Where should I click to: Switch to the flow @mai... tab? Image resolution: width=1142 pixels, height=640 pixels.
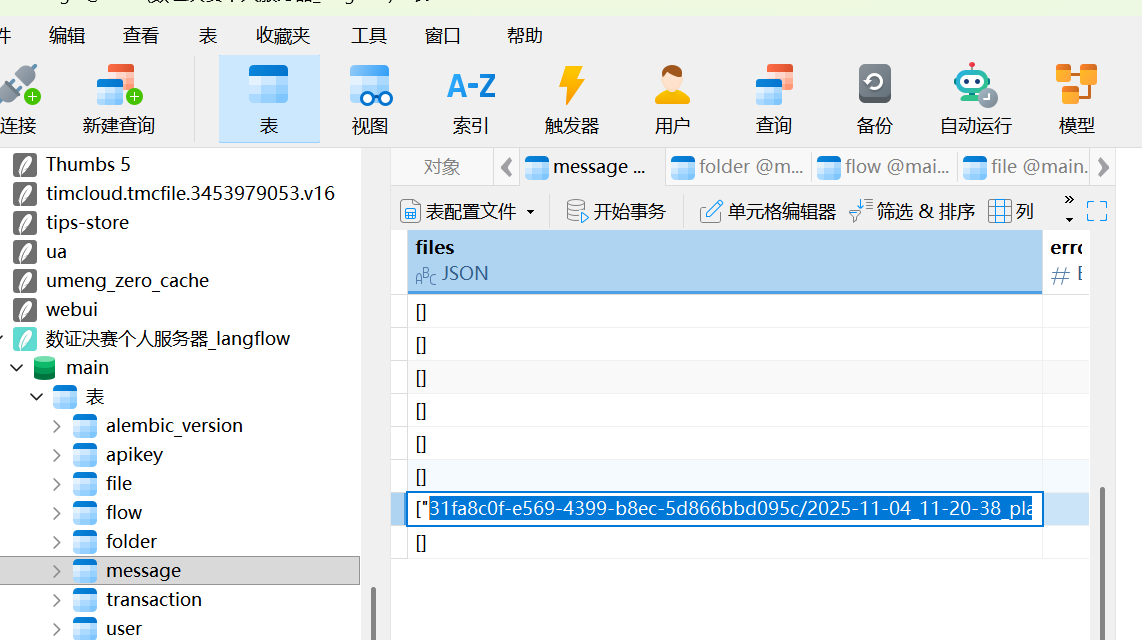883,167
